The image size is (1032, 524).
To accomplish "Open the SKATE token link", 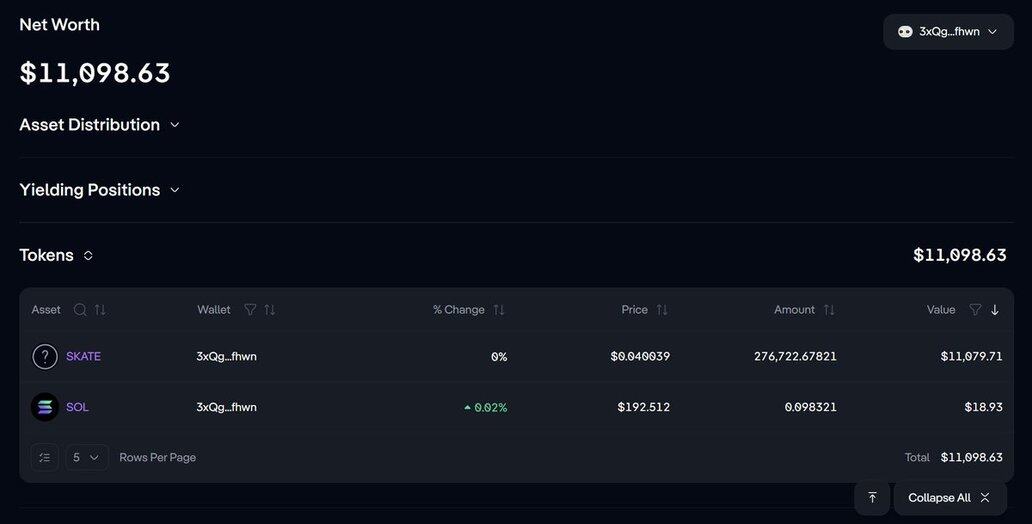I will tap(83, 357).
